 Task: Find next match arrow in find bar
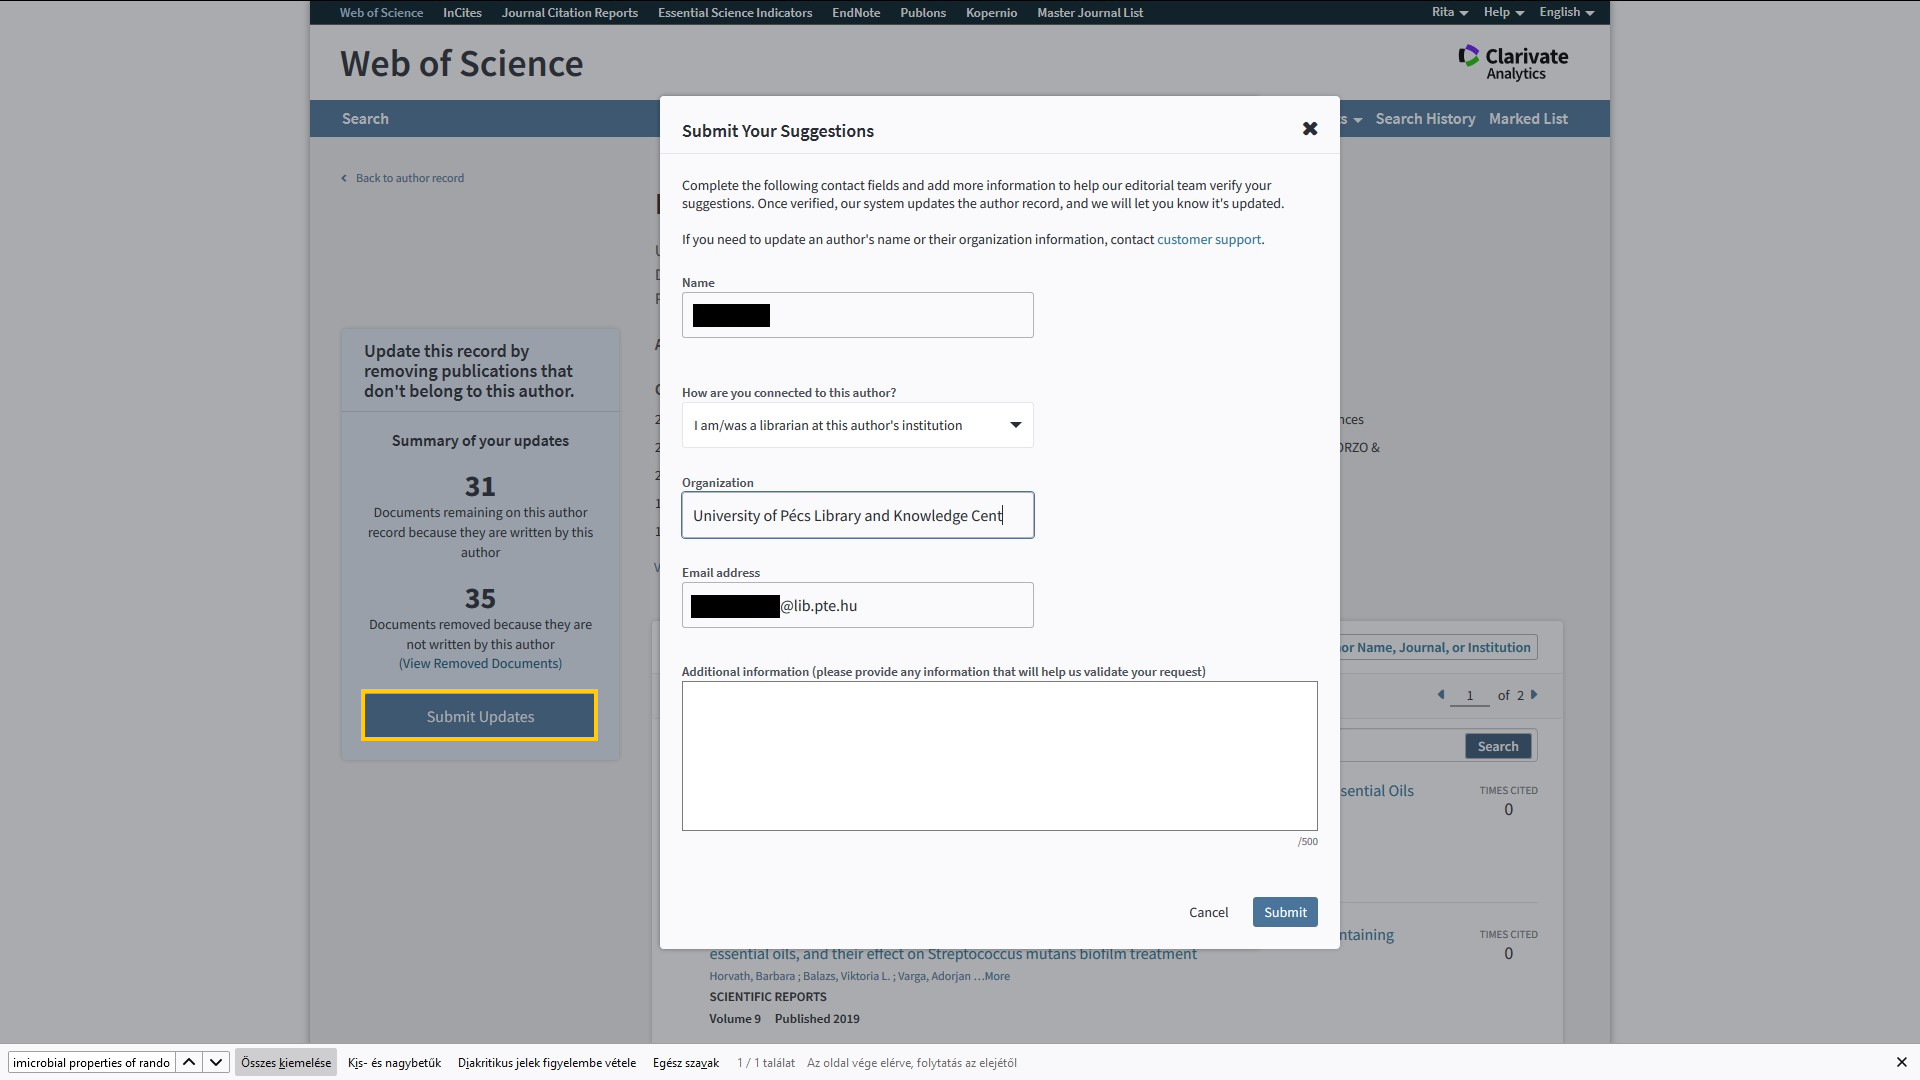216,1062
